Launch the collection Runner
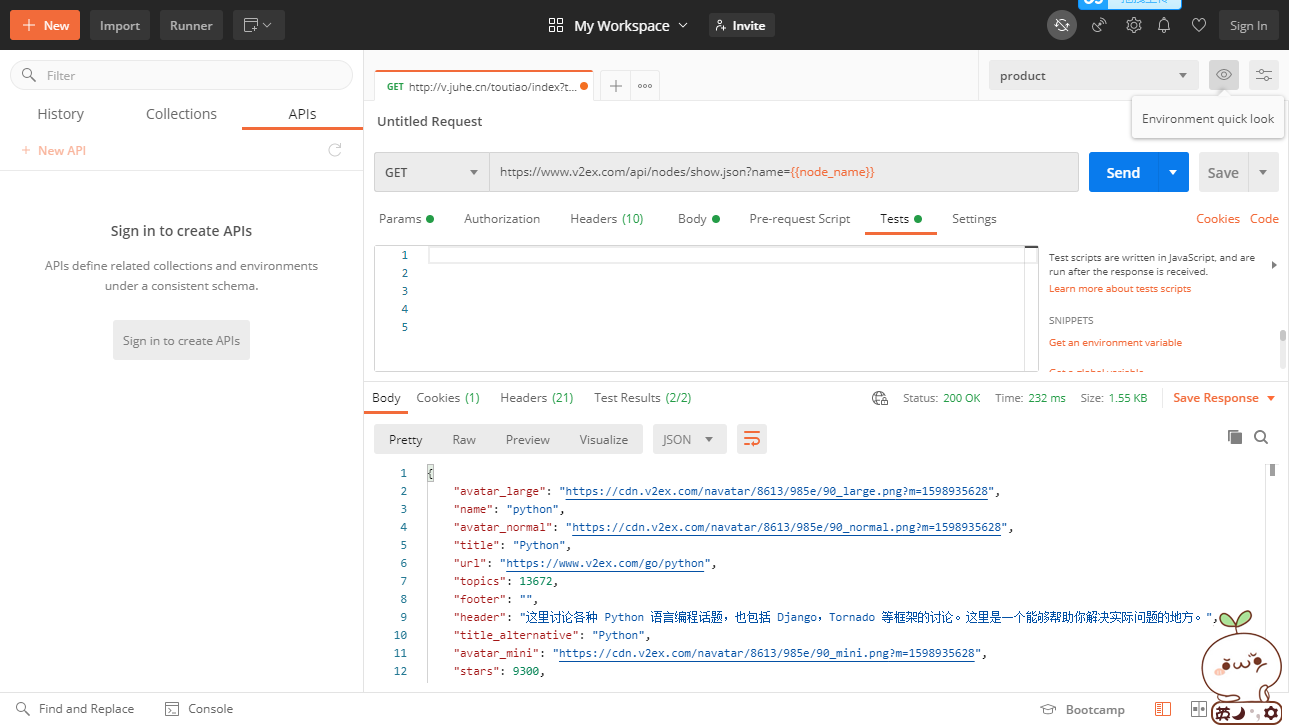This screenshot has width=1289, height=725. coord(191,25)
